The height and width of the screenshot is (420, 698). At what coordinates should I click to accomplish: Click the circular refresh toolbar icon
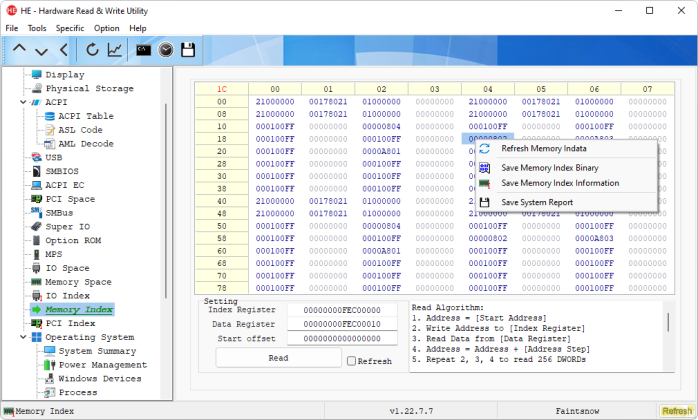[x=92, y=49]
